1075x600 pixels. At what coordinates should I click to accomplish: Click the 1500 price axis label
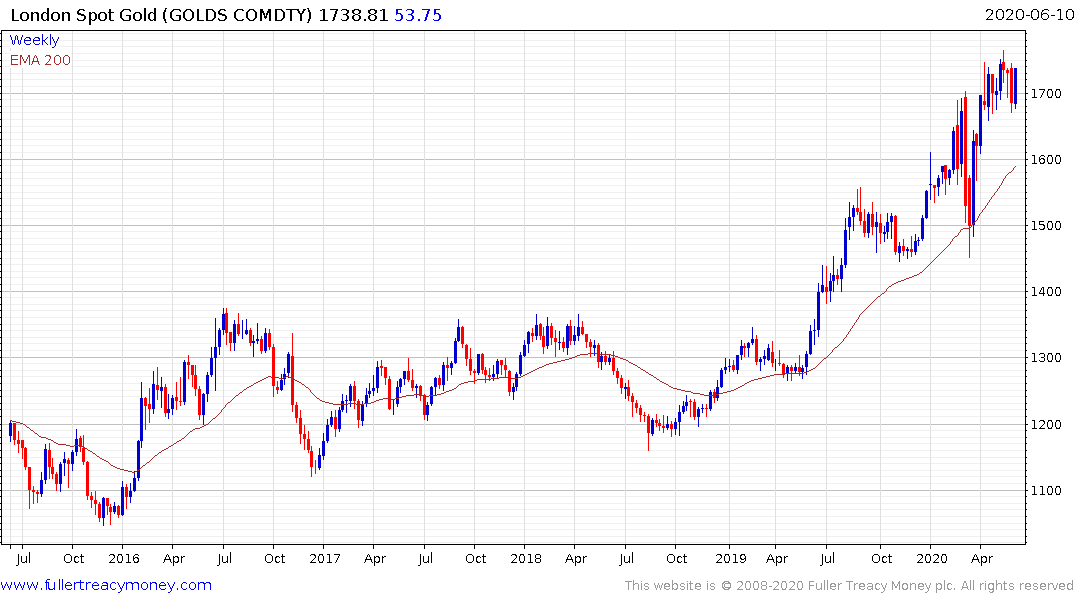click(x=1046, y=226)
